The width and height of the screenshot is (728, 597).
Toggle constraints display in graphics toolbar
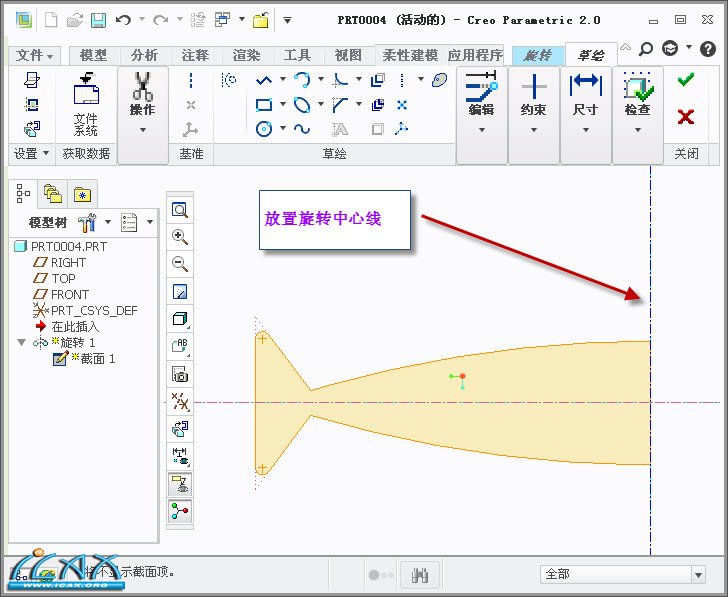pos(180,484)
